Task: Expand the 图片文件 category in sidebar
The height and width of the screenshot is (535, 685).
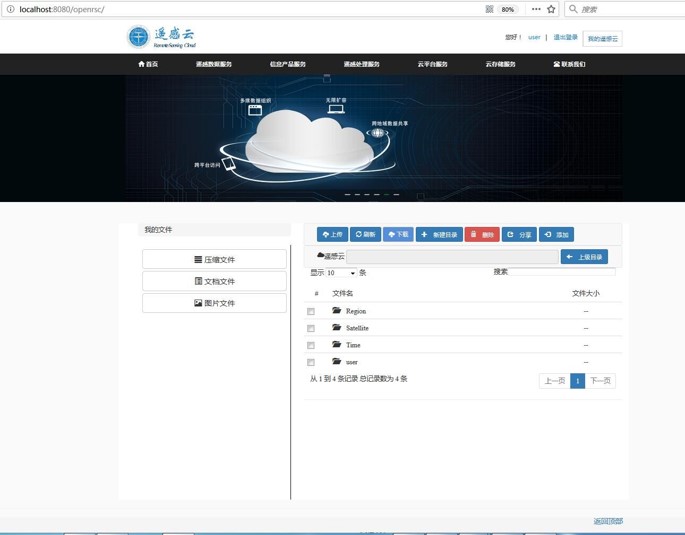Action: tap(214, 303)
